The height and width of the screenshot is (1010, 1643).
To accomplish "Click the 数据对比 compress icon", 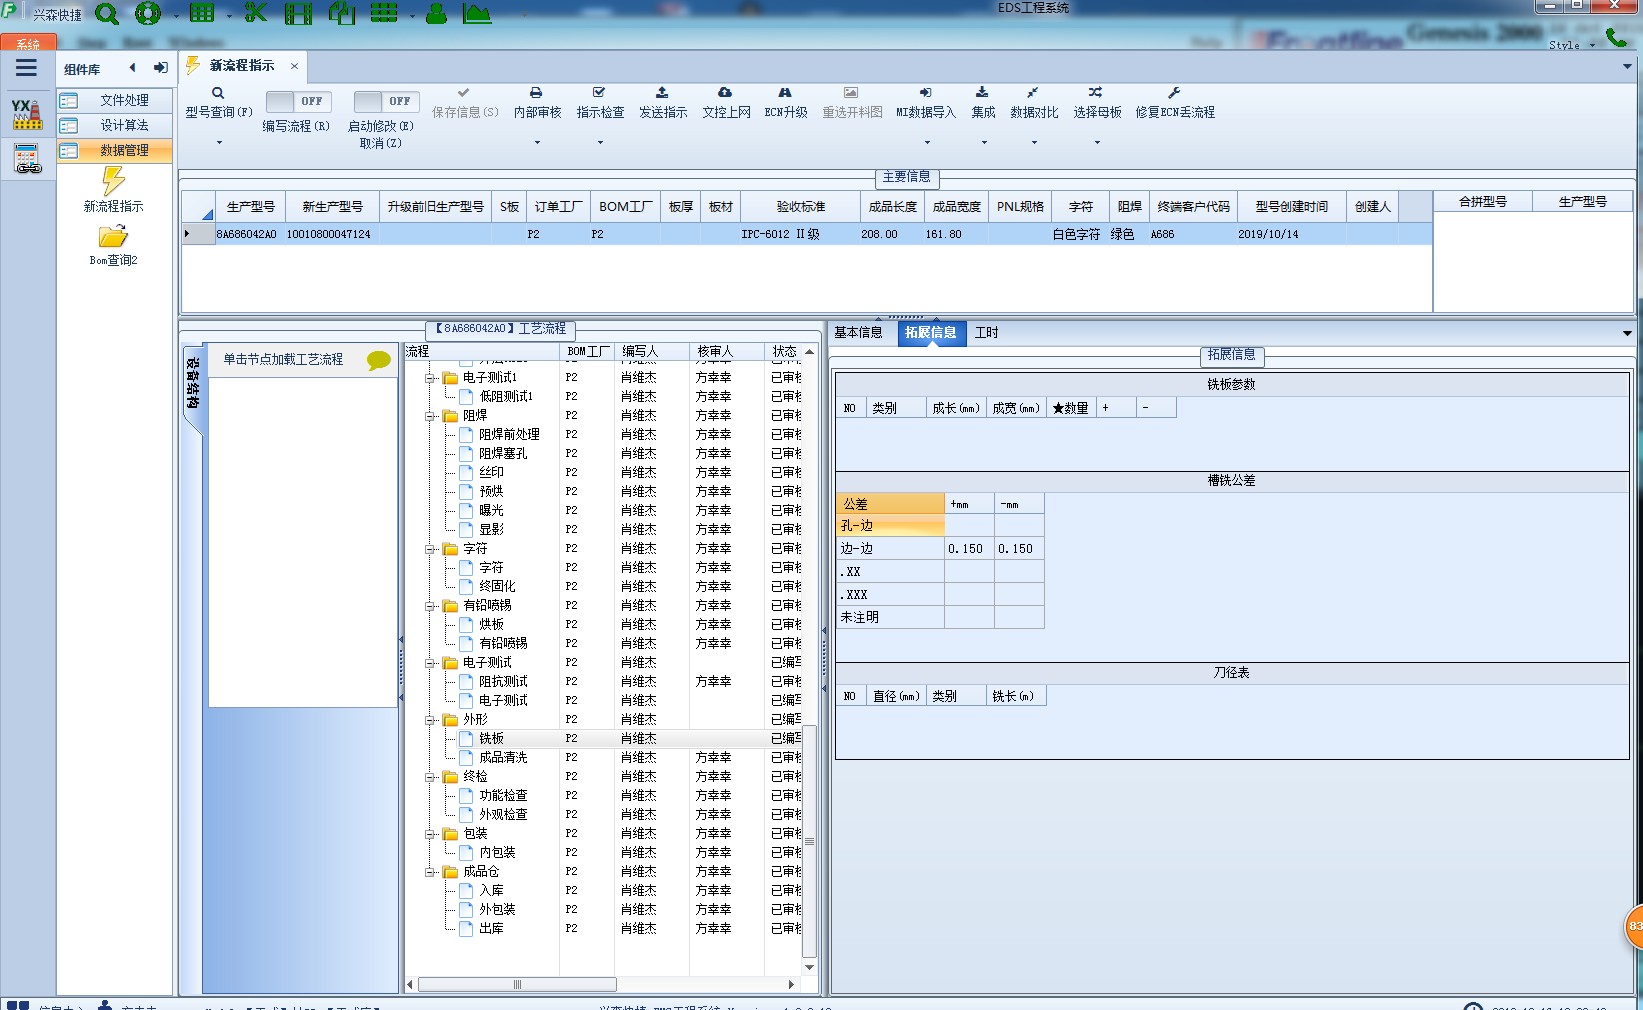I will (x=1033, y=92).
